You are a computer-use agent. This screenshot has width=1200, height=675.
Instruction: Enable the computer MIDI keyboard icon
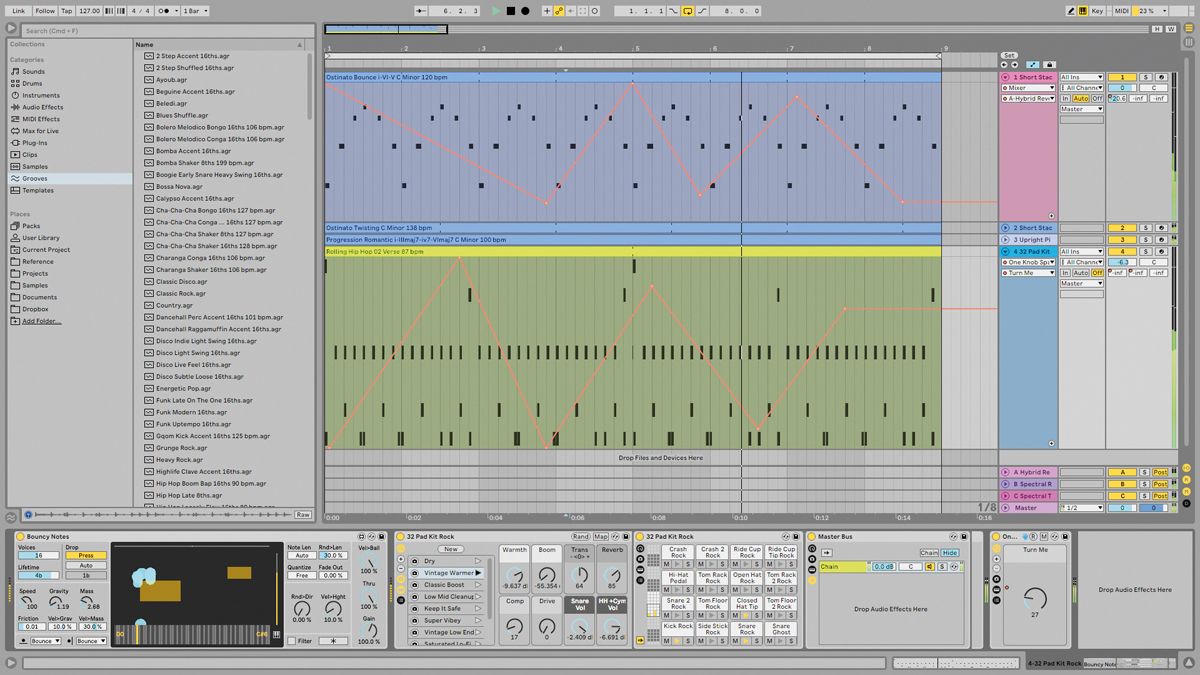coord(1083,11)
